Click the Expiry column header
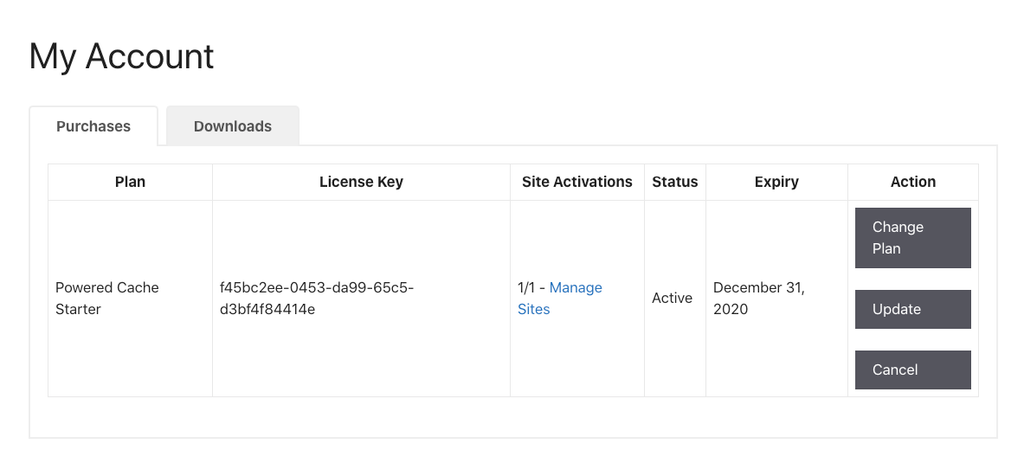This screenshot has width=1024, height=469. 776,182
